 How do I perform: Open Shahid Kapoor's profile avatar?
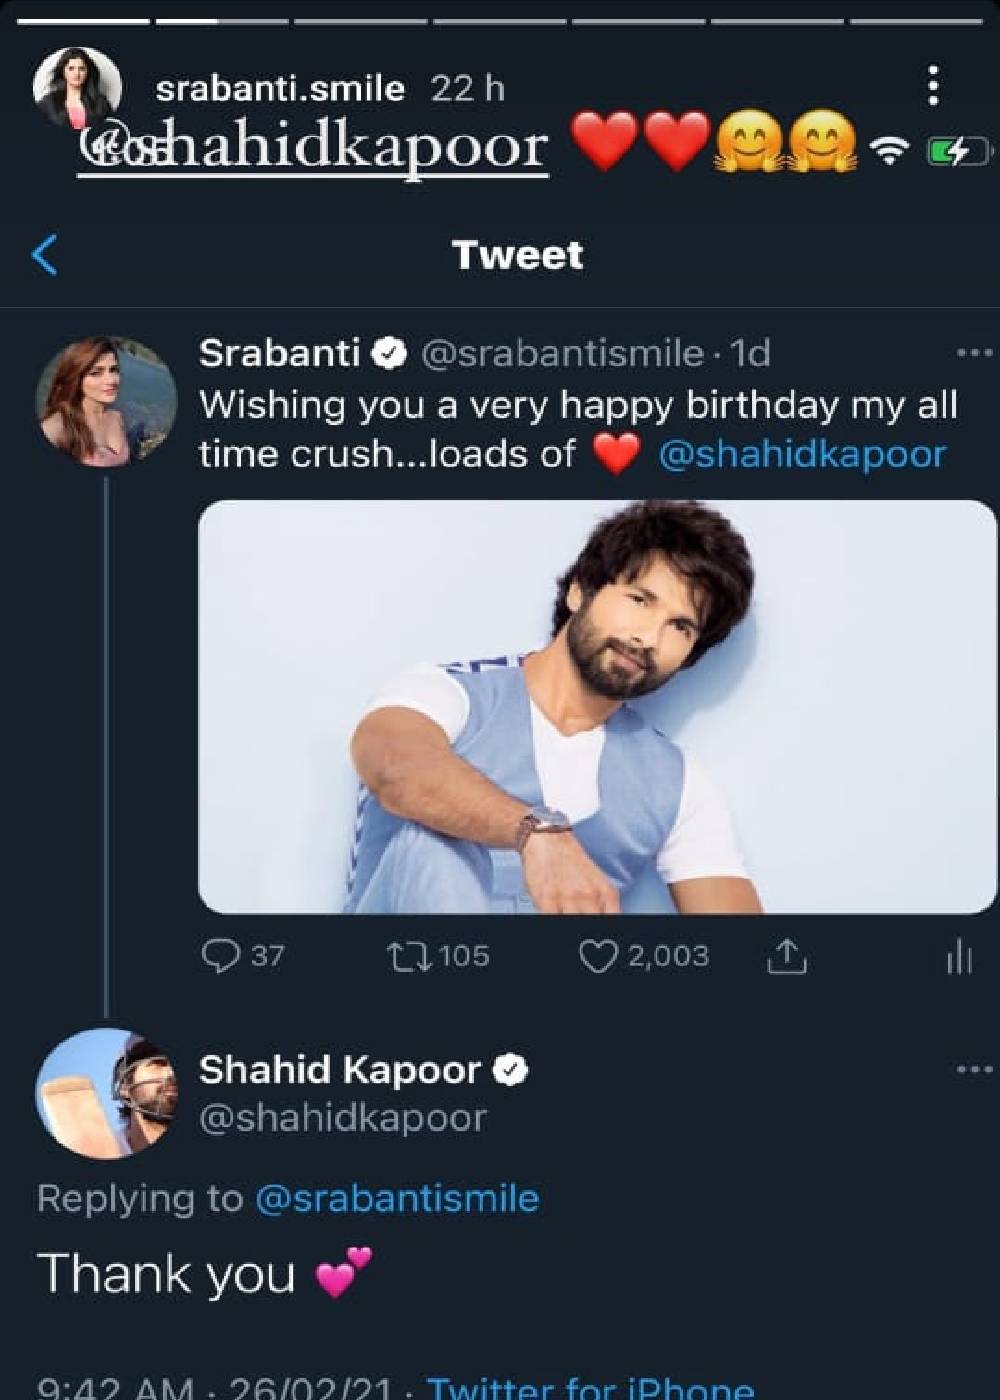point(105,1093)
